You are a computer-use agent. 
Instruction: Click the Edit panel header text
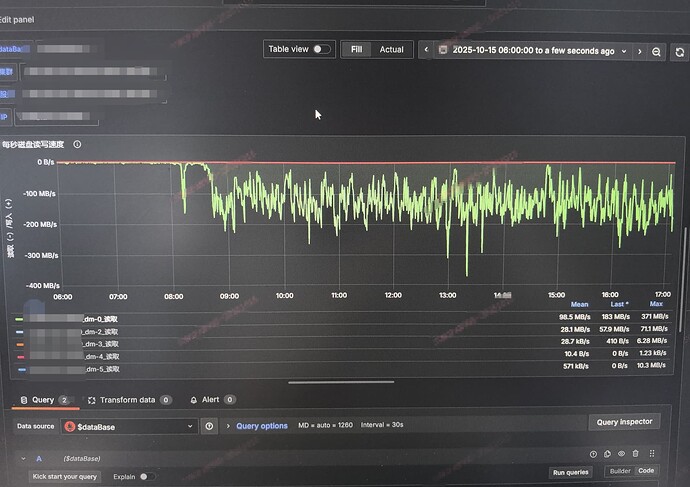click(x=17, y=19)
